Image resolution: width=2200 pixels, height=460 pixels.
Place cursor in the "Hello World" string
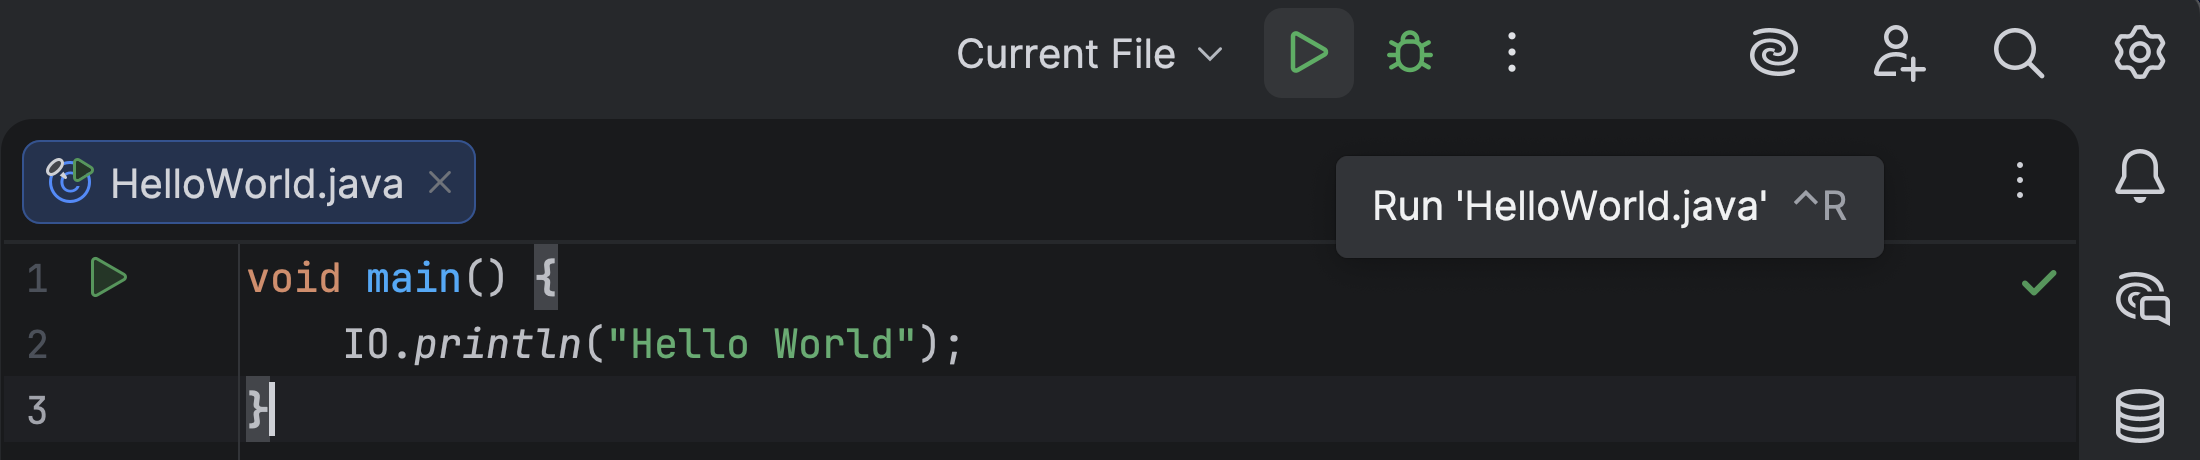click(760, 344)
